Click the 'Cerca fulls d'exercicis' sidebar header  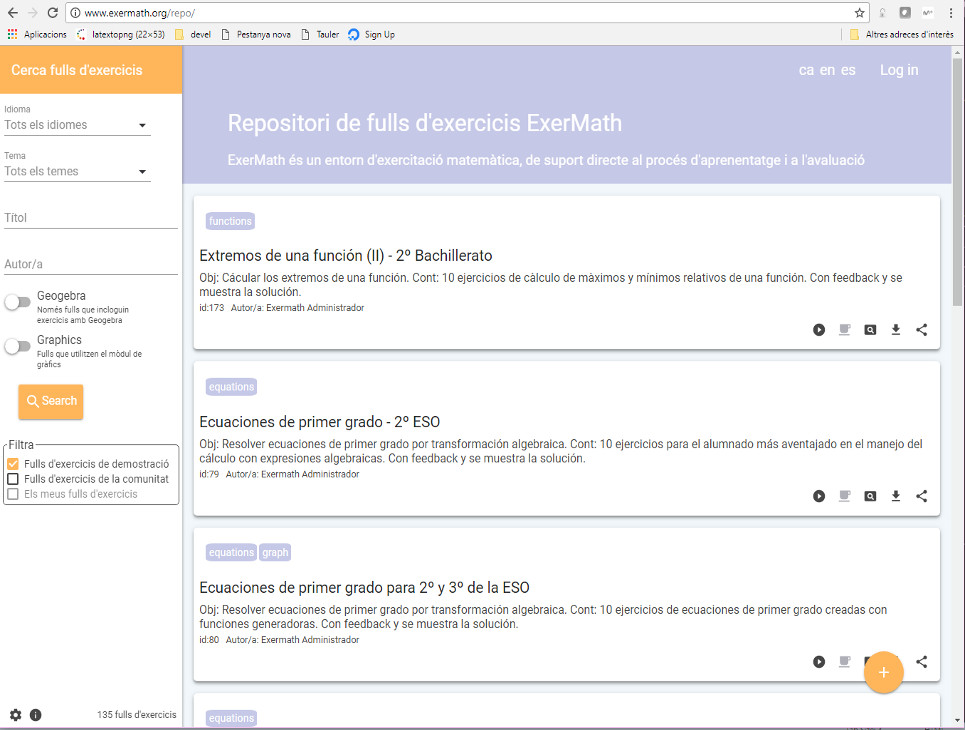(91, 70)
